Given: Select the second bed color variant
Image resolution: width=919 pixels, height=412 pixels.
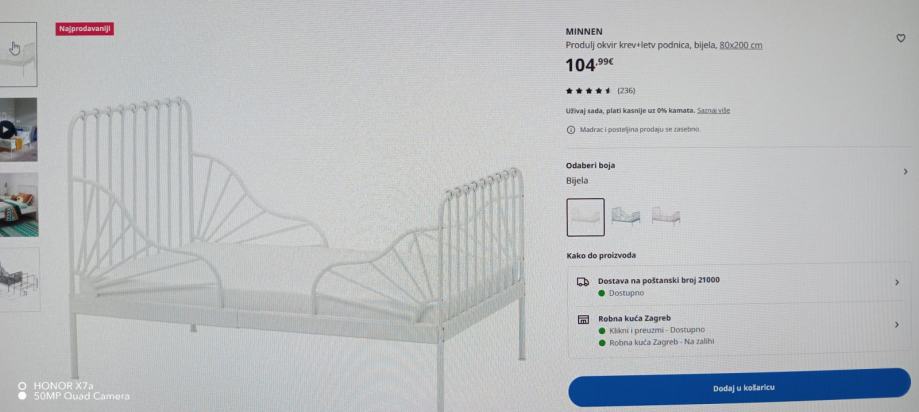Looking at the screenshot, I should click(x=625, y=216).
